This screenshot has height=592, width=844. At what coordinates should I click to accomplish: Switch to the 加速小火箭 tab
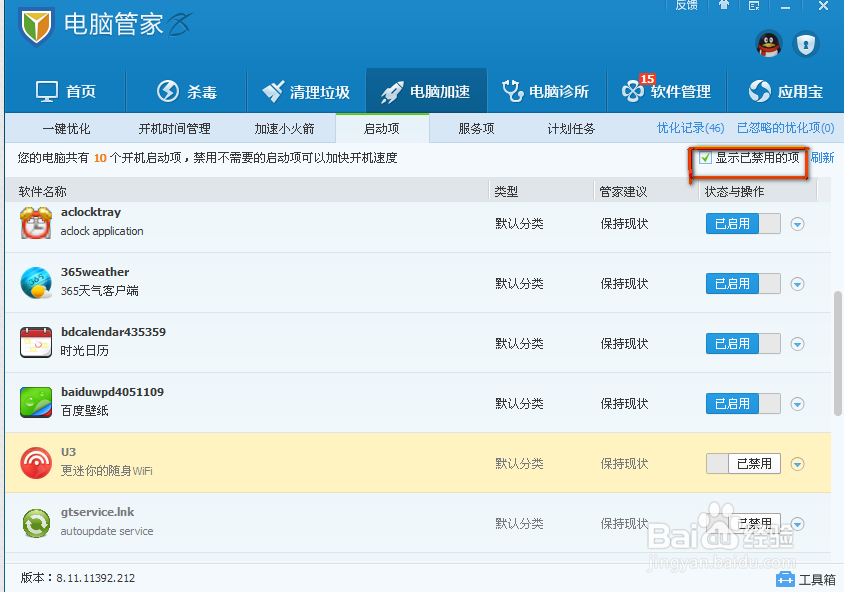pos(284,129)
